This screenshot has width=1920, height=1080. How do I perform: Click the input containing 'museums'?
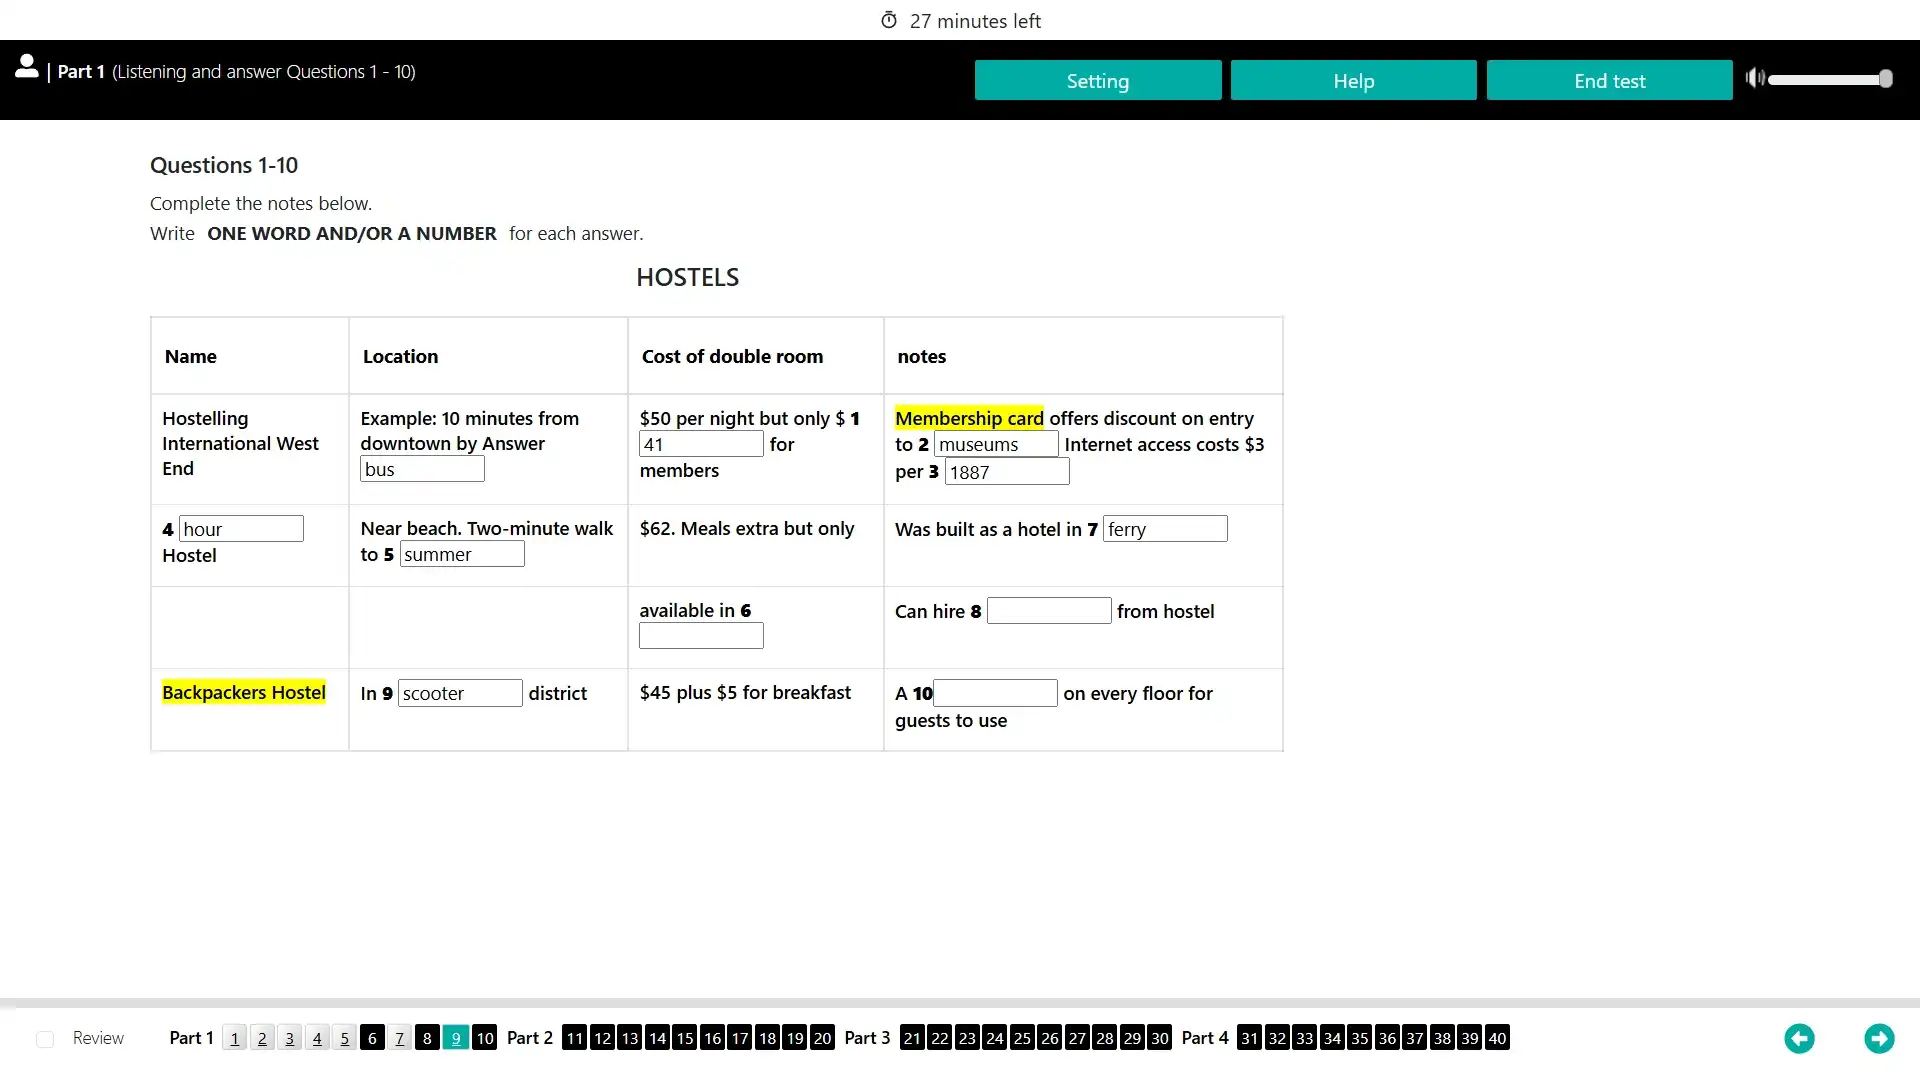995,444
